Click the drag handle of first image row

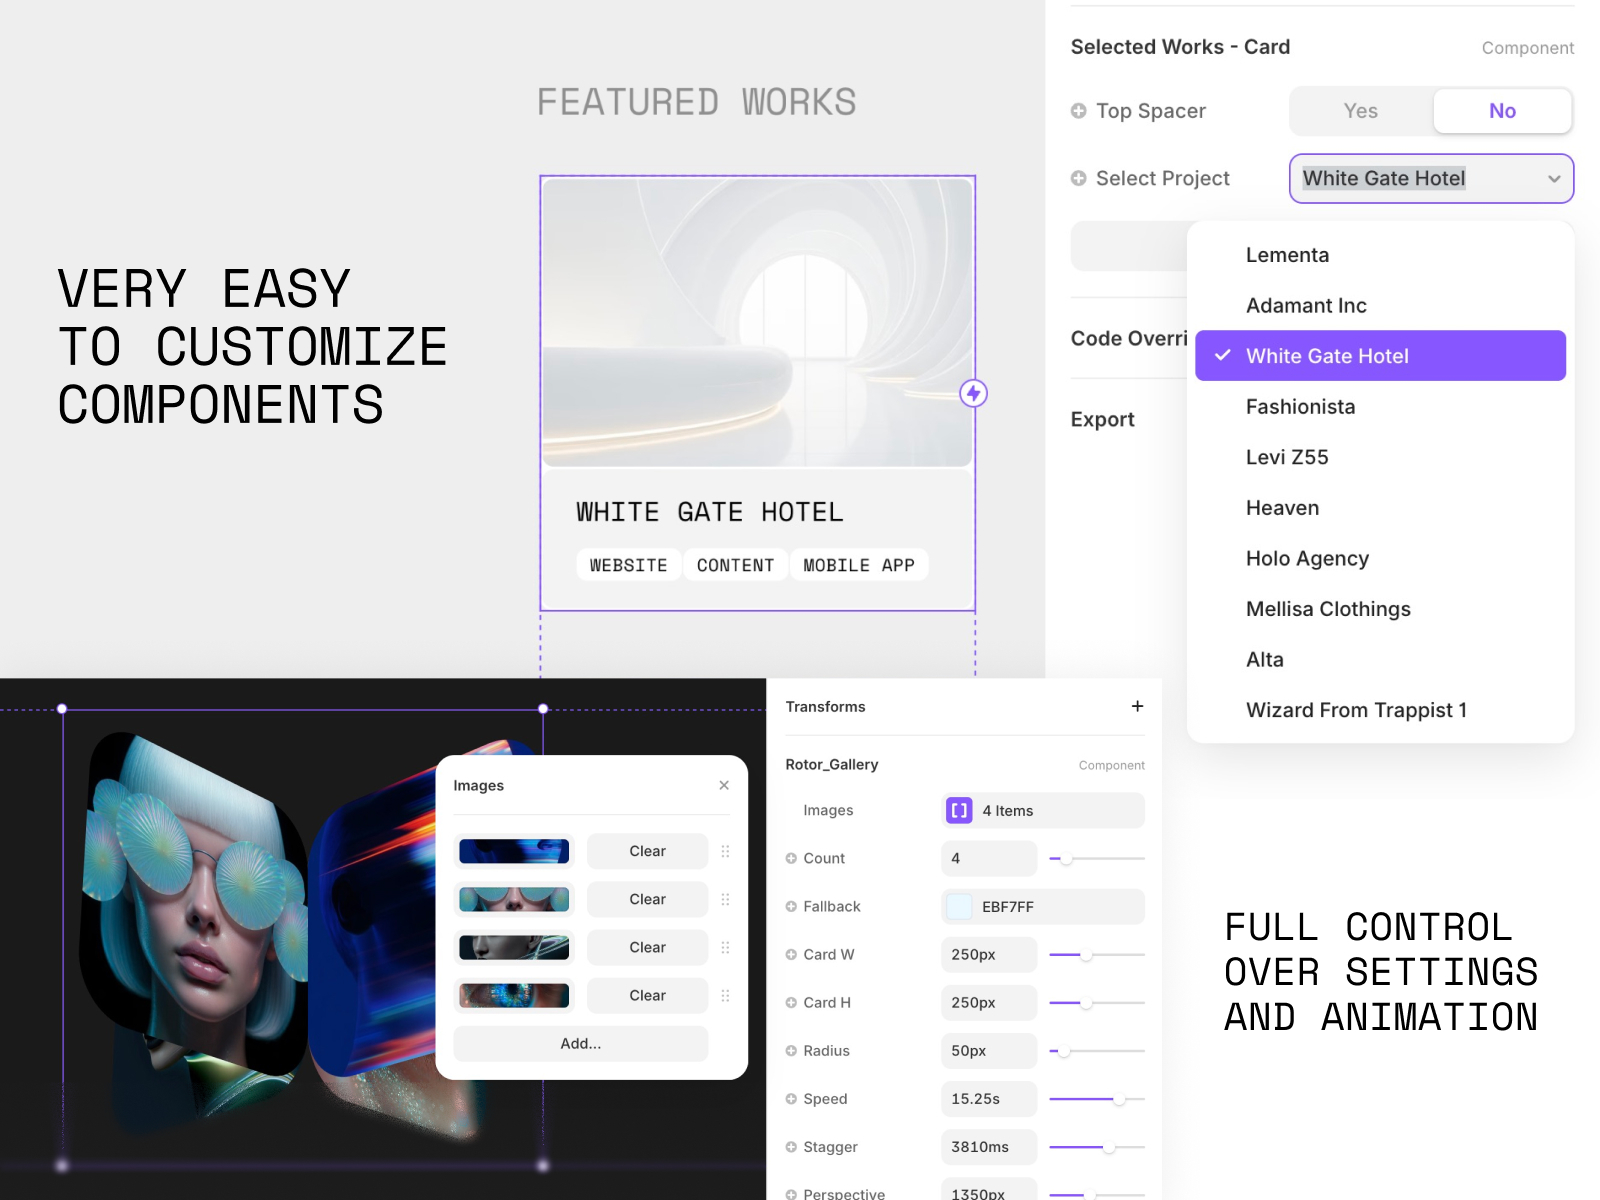click(x=725, y=851)
